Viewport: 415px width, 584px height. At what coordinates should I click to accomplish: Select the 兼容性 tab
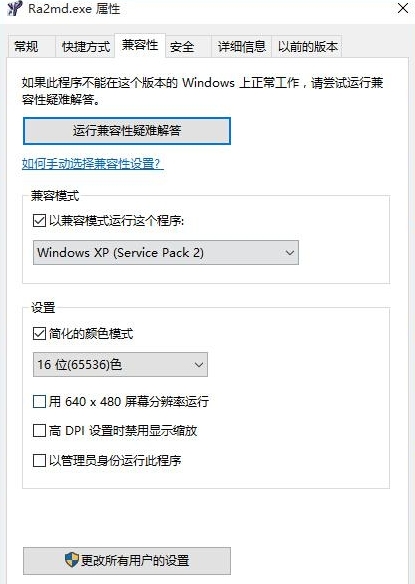[x=140, y=45]
